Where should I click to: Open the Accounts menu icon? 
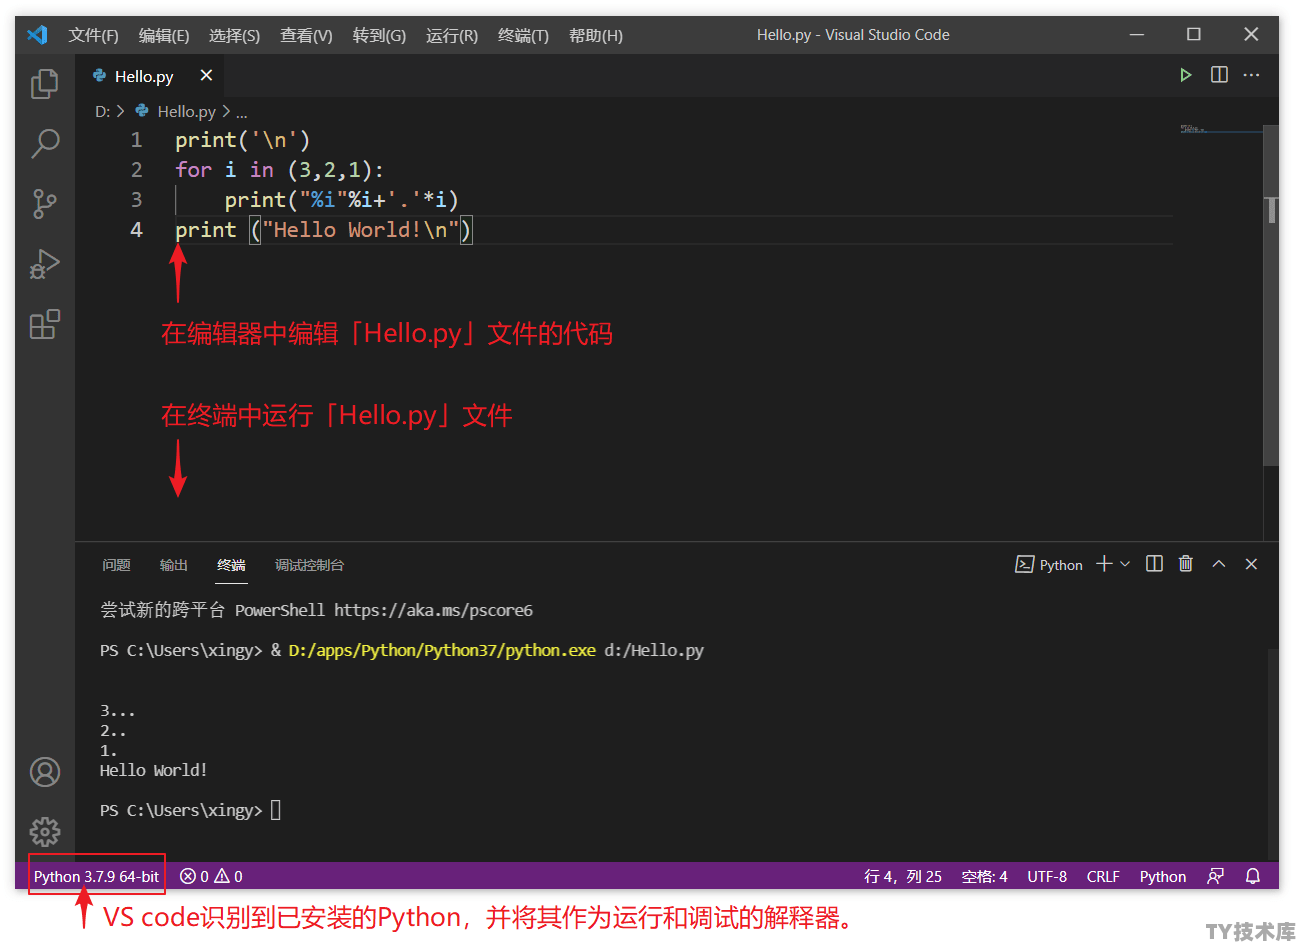[44, 772]
